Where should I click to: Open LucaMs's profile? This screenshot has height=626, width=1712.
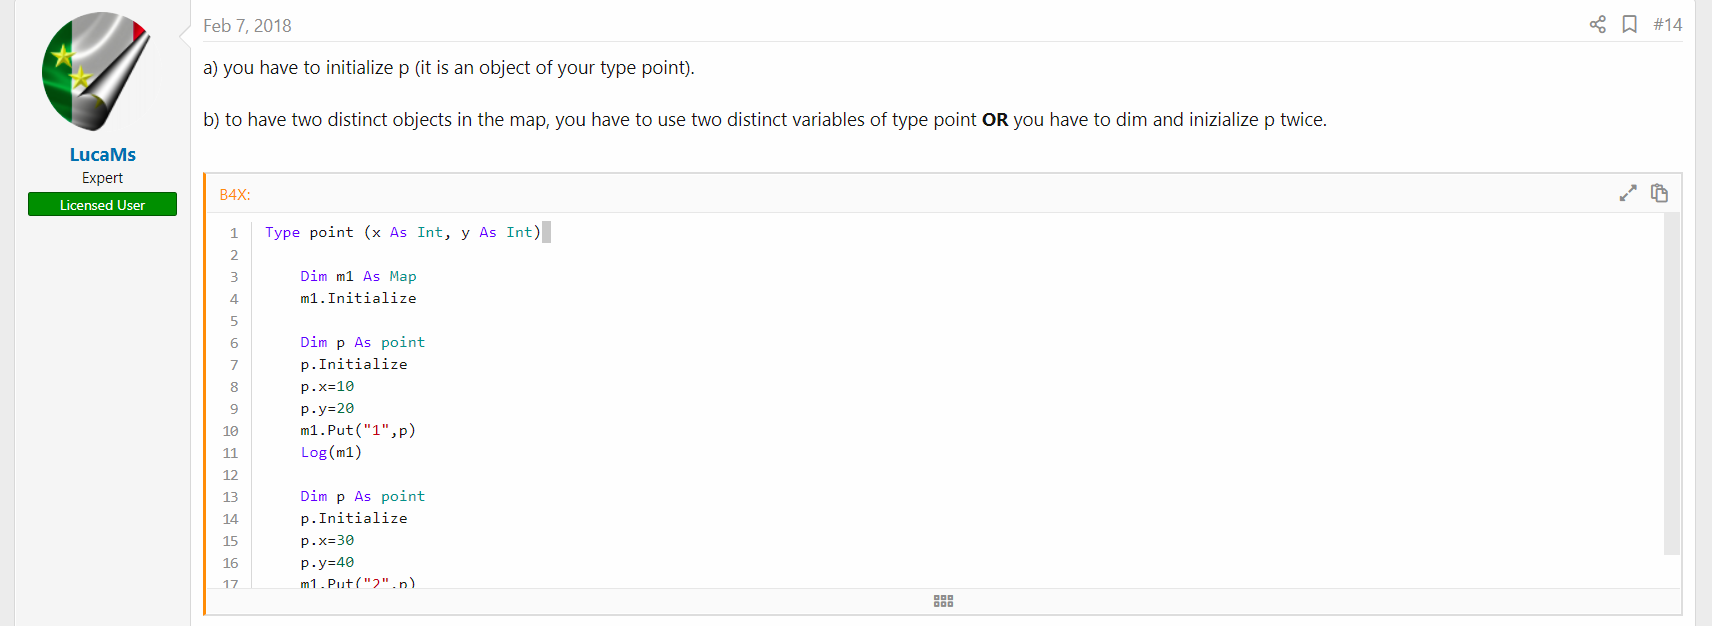click(x=102, y=154)
